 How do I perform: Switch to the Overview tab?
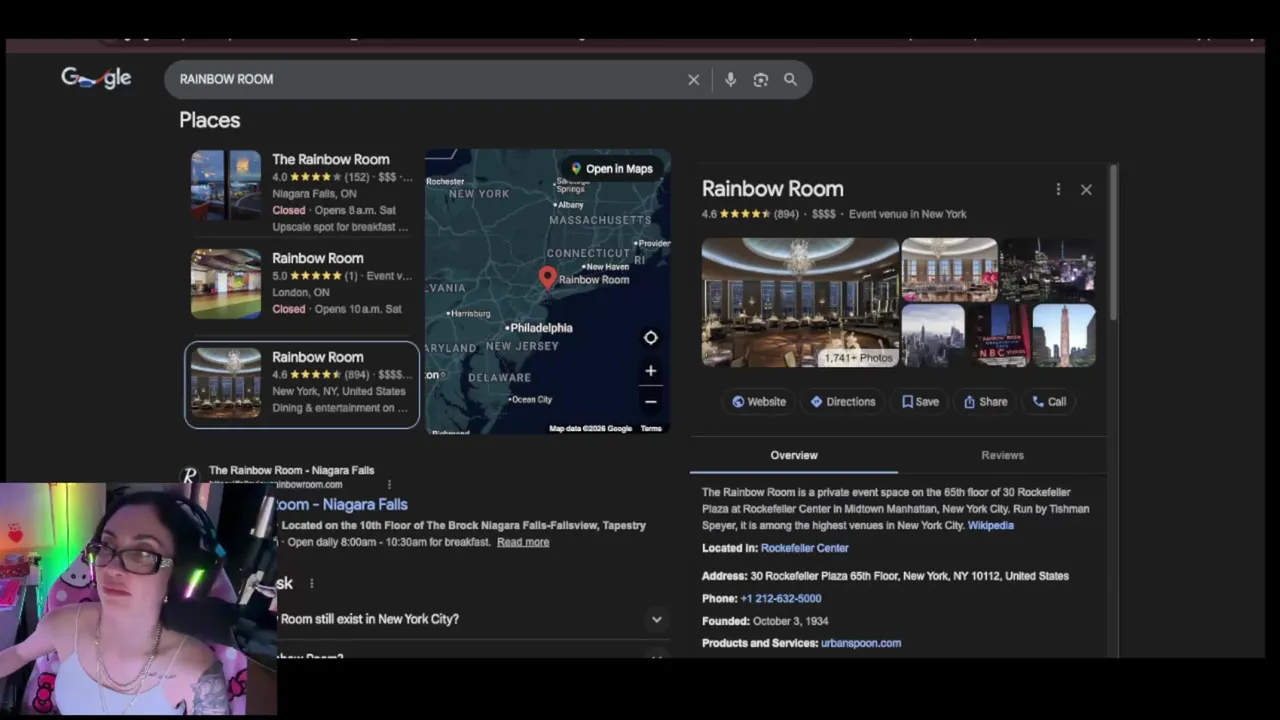794,455
